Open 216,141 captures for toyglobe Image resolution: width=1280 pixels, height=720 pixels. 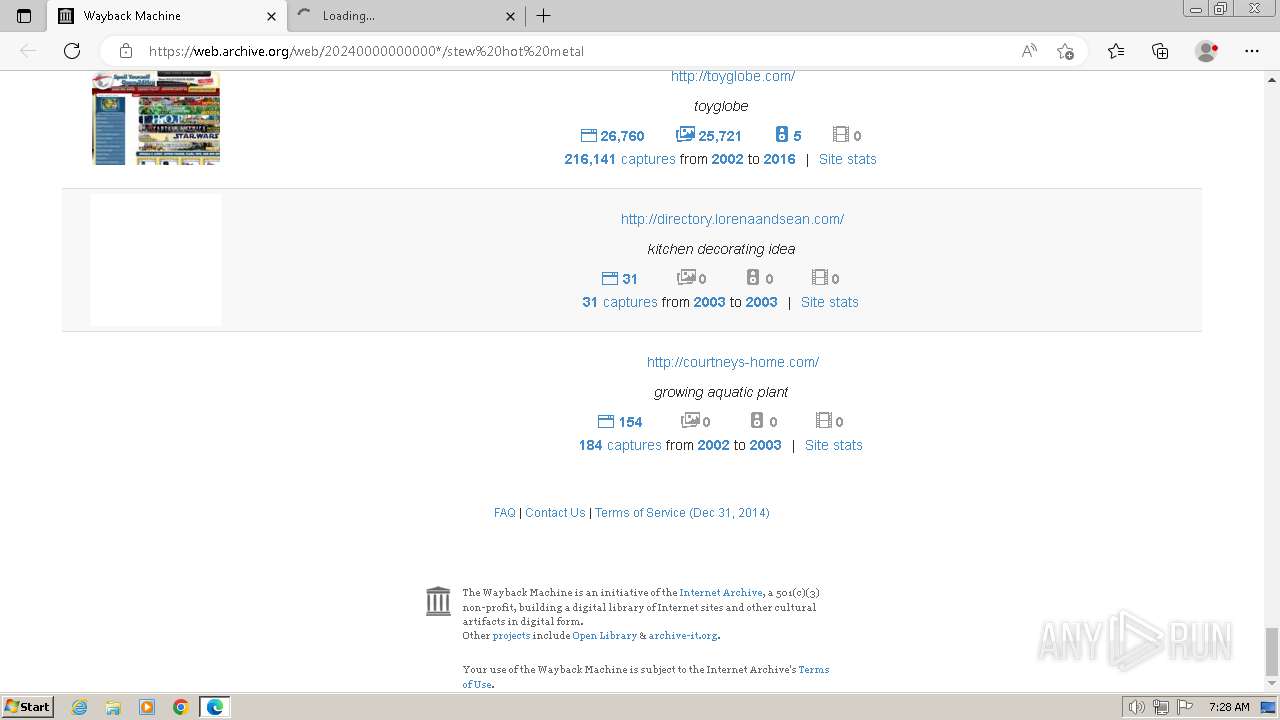(x=620, y=159)
